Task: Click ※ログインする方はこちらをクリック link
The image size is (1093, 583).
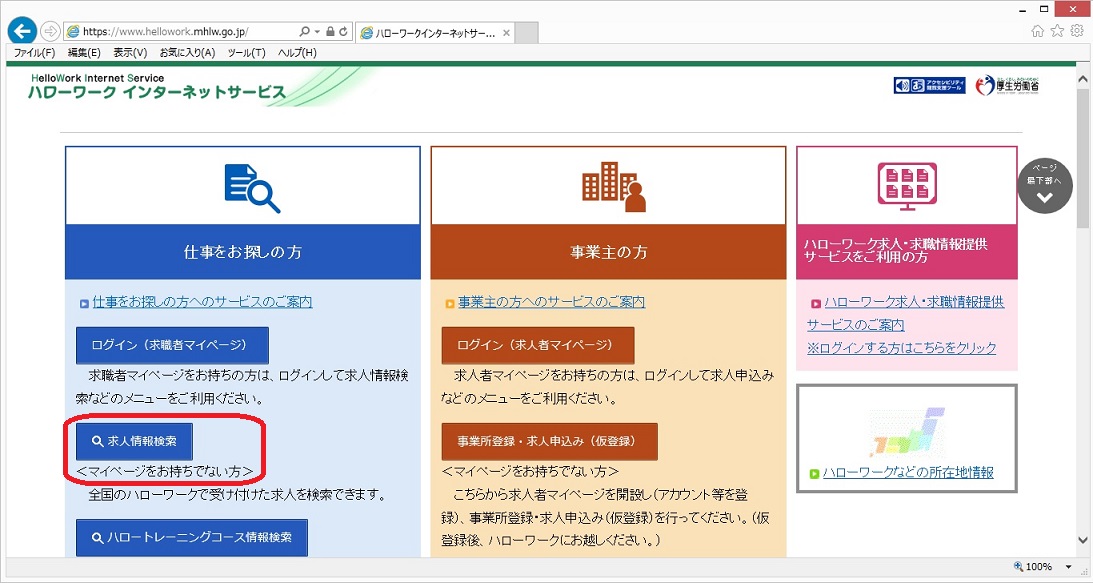Action: [901, 348]
